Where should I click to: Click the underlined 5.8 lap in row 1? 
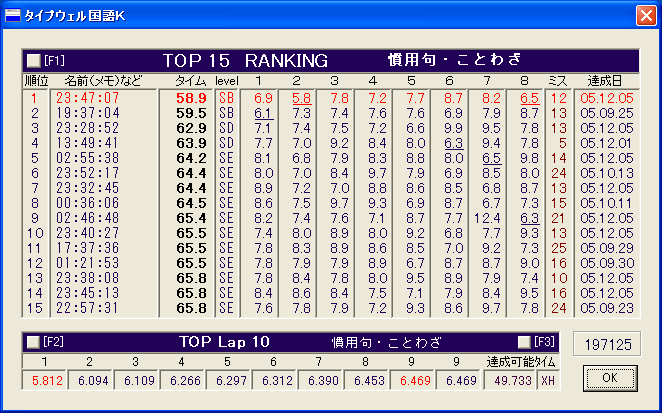(301, 98)
